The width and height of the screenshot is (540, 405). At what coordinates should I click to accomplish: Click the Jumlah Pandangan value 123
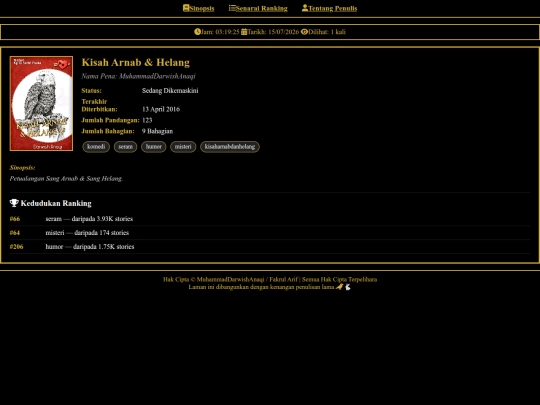147,120
